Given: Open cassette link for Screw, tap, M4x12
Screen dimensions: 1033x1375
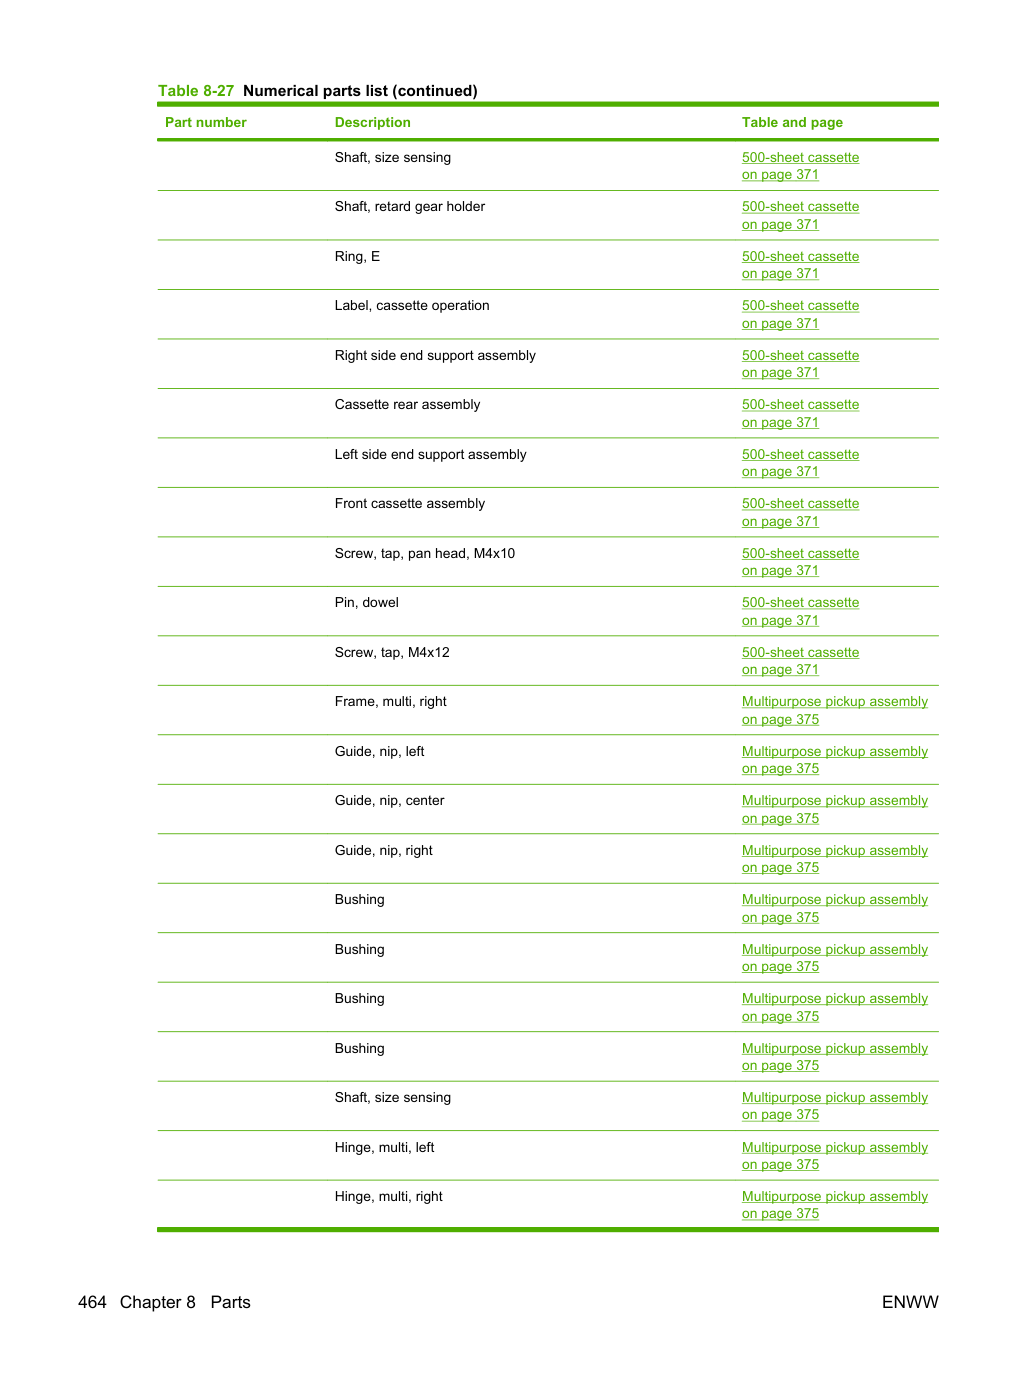Looking at the screenshot, I should (800, 661).
